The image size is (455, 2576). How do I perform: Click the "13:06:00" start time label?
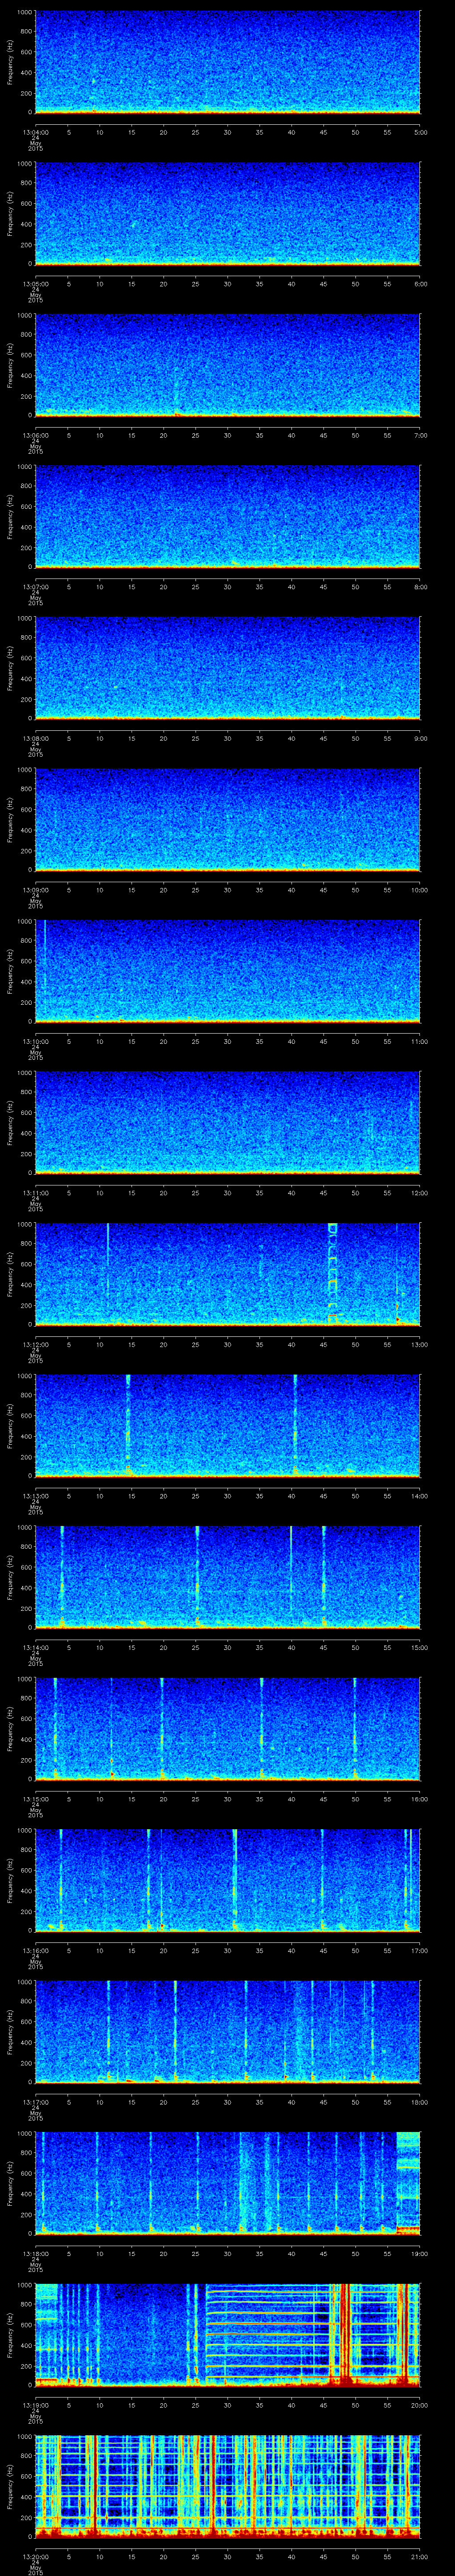pos(35,435)
